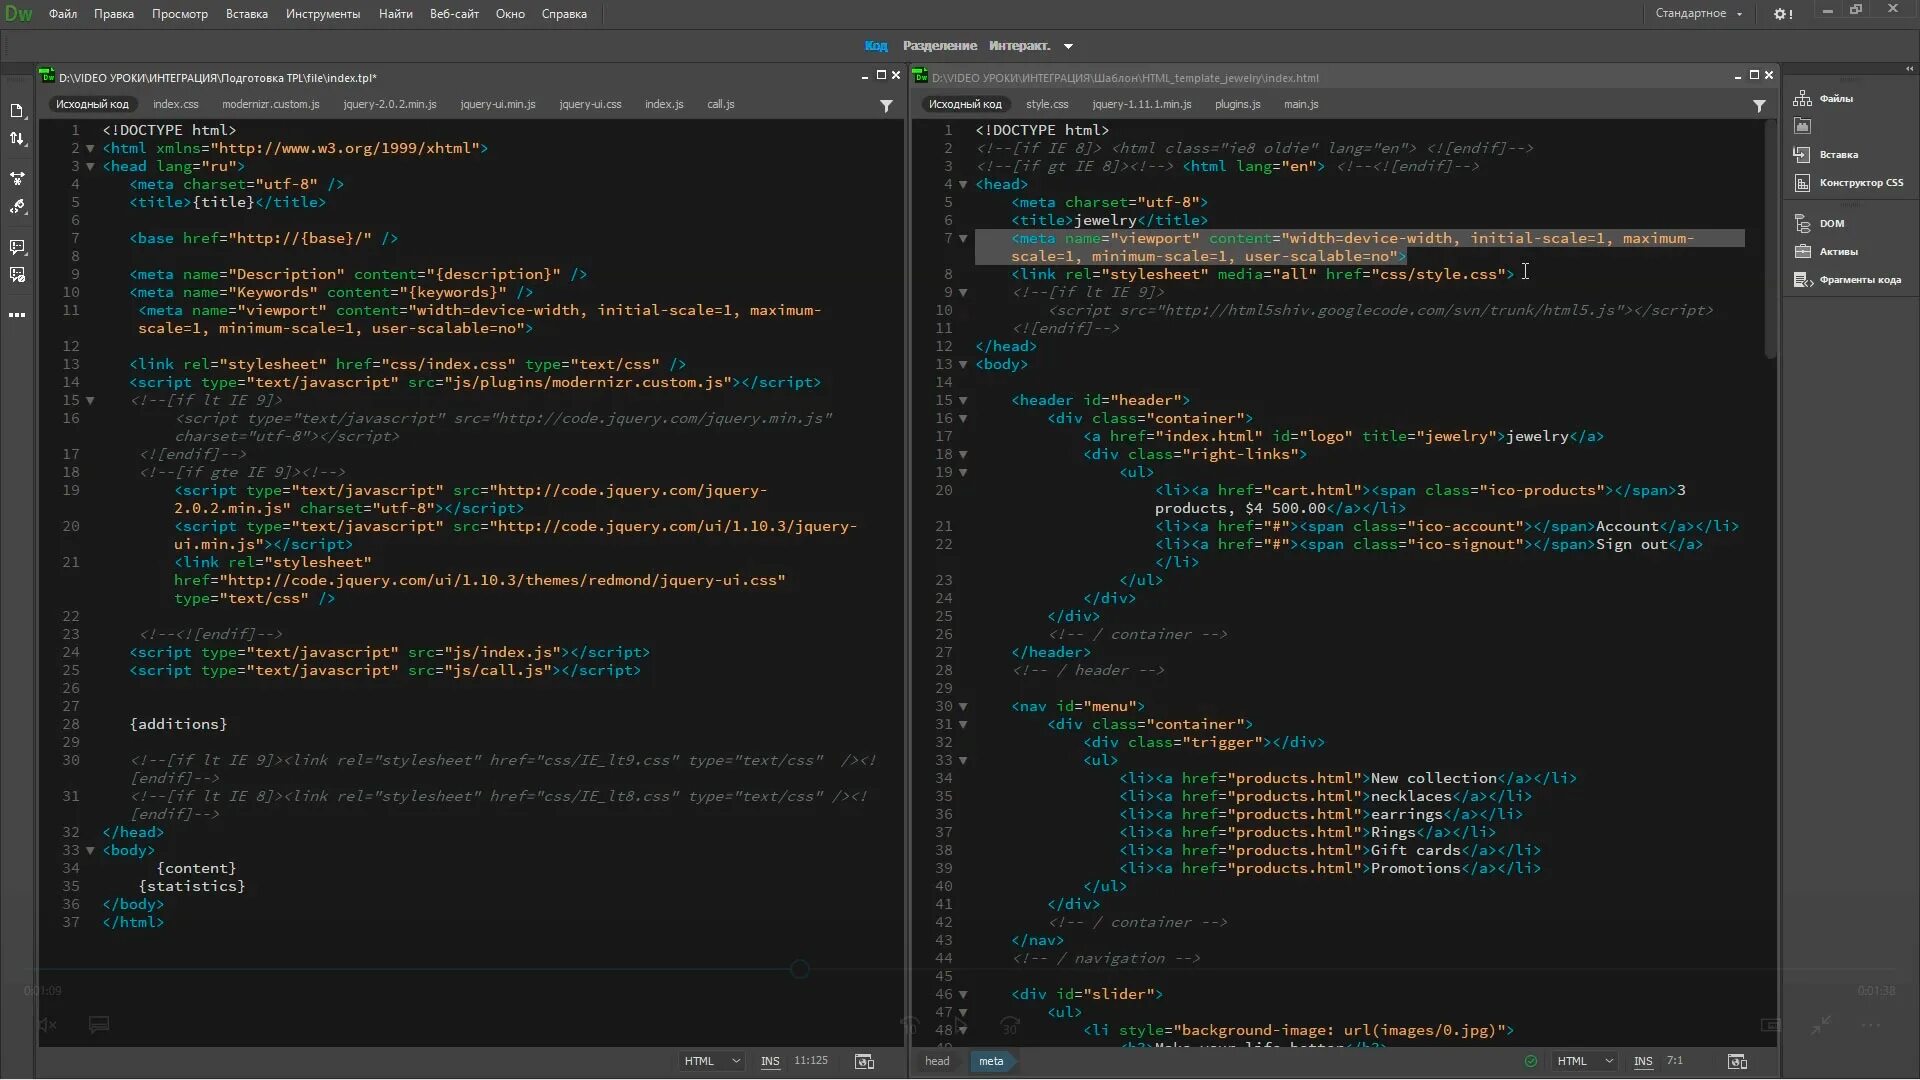
Task: Open the Конструктор CSS panel
Action: click(1860, 183)
